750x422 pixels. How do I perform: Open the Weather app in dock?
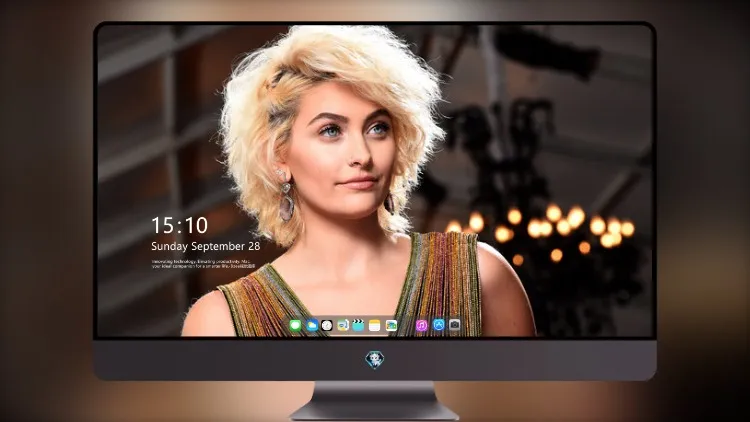click(312, 325)
